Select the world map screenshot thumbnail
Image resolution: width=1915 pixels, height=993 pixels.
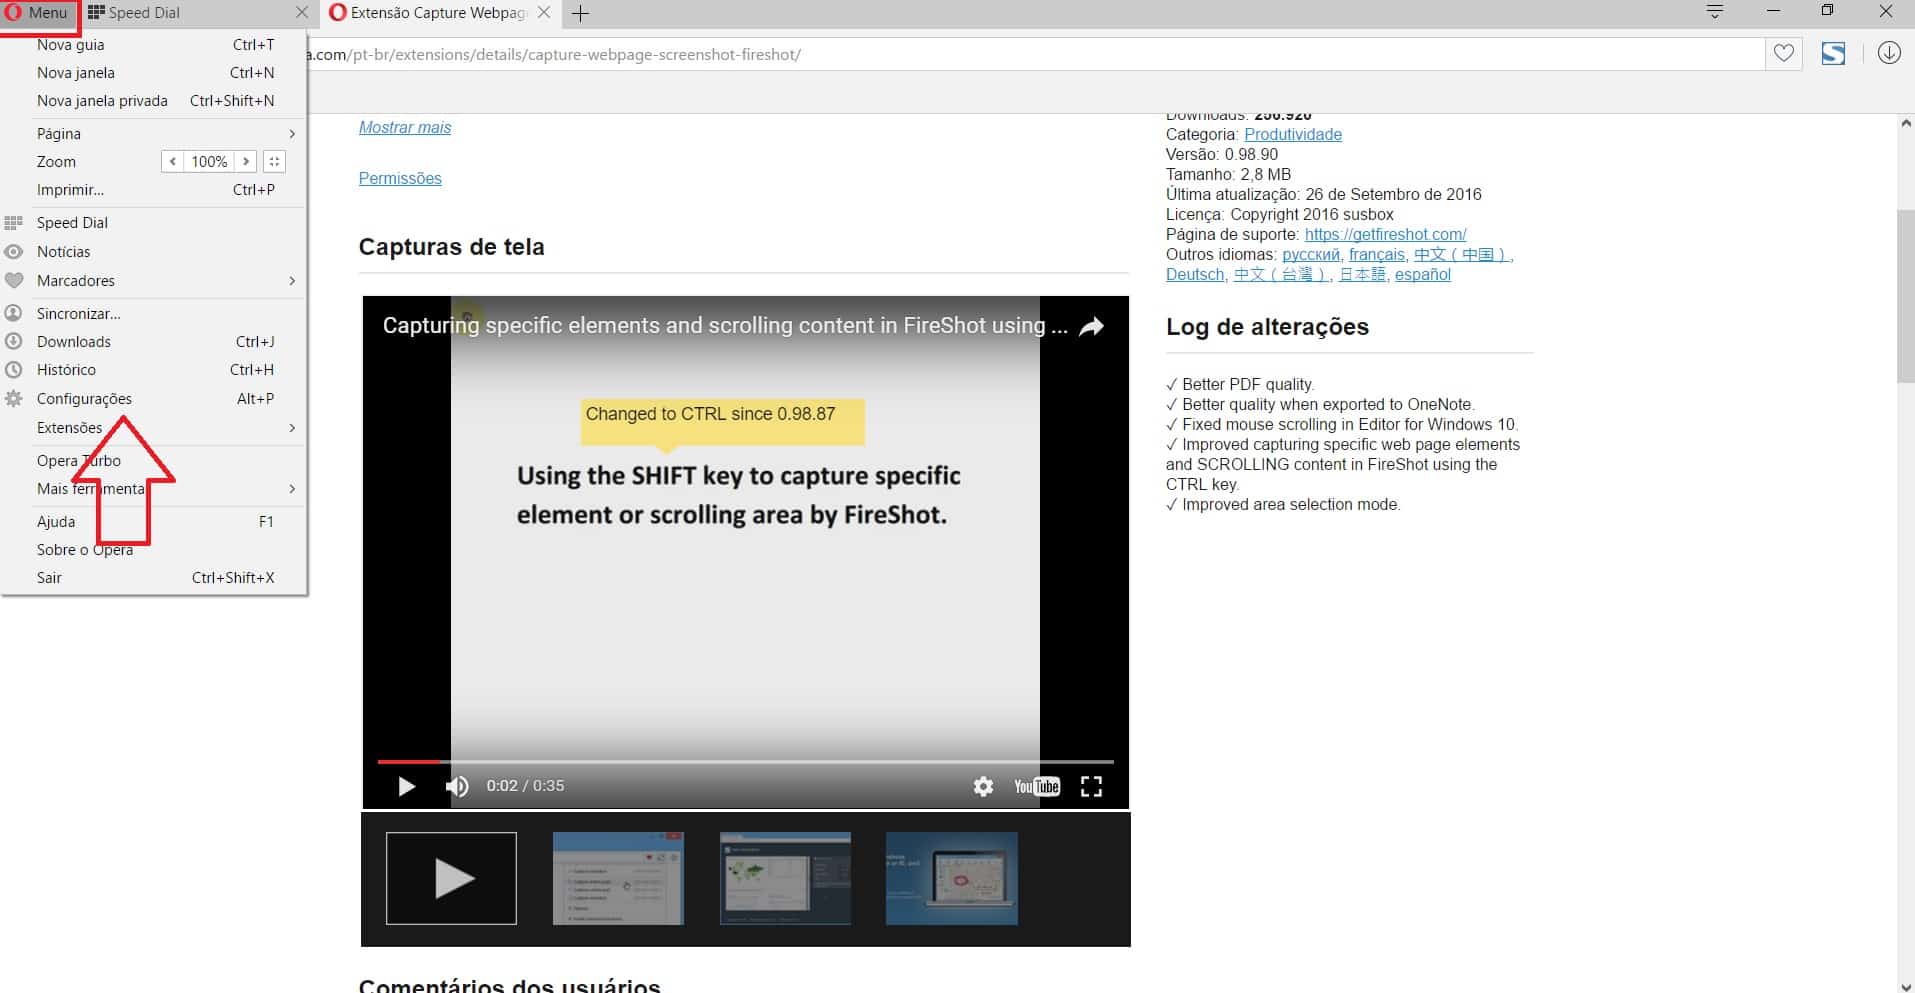tap(785, 878)
